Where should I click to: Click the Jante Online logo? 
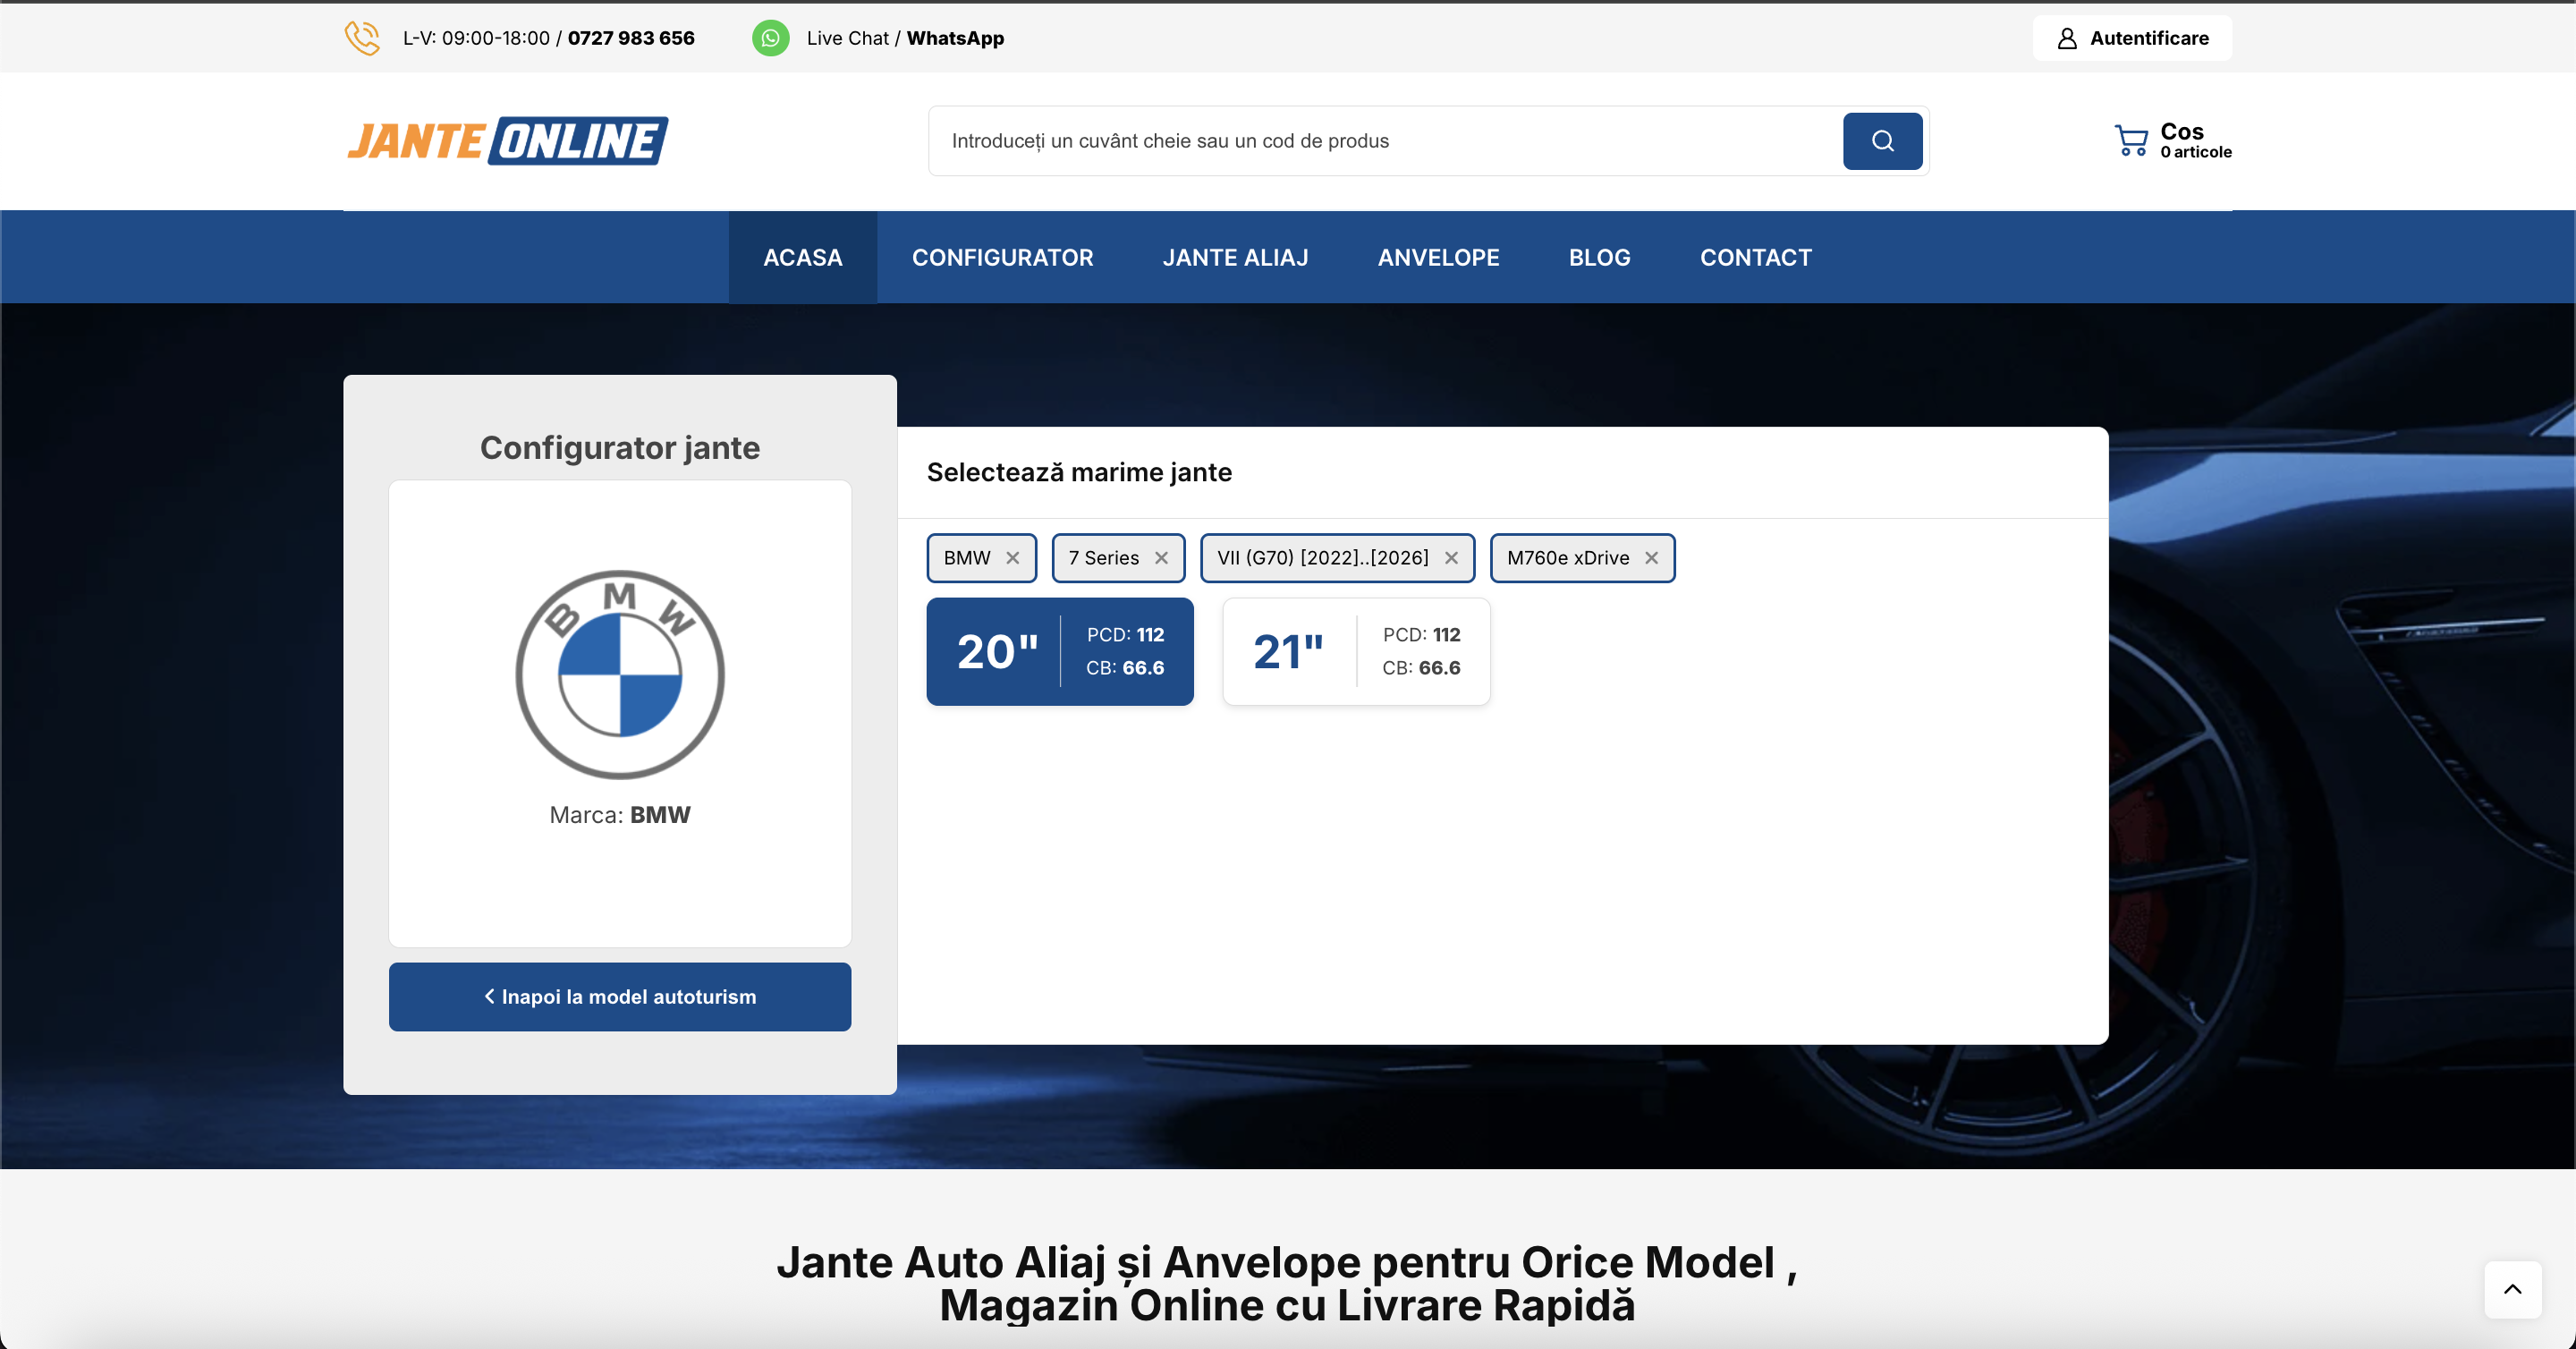click(x=508, y=140)
